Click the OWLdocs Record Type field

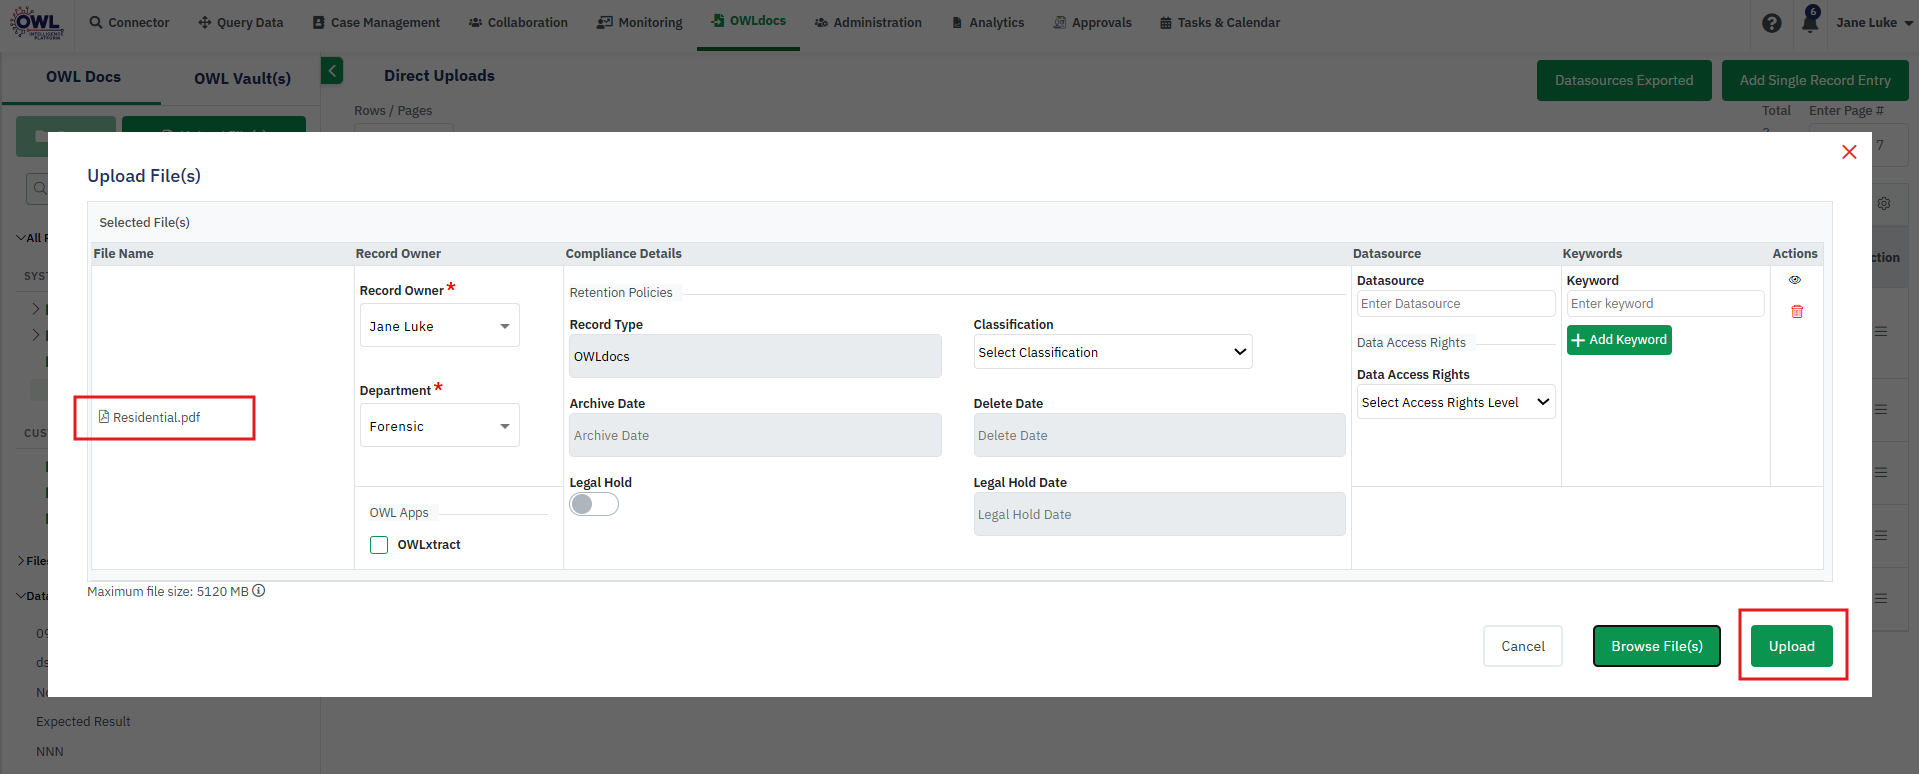pyautogui.click(x=755, y=356)
